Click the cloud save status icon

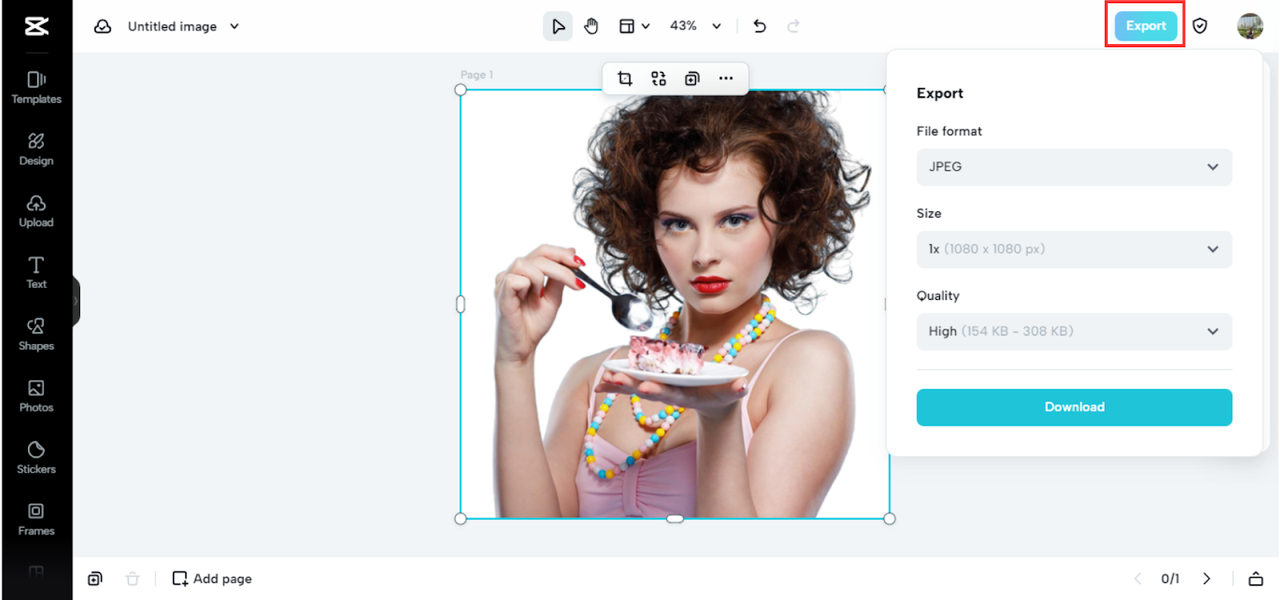103,27
